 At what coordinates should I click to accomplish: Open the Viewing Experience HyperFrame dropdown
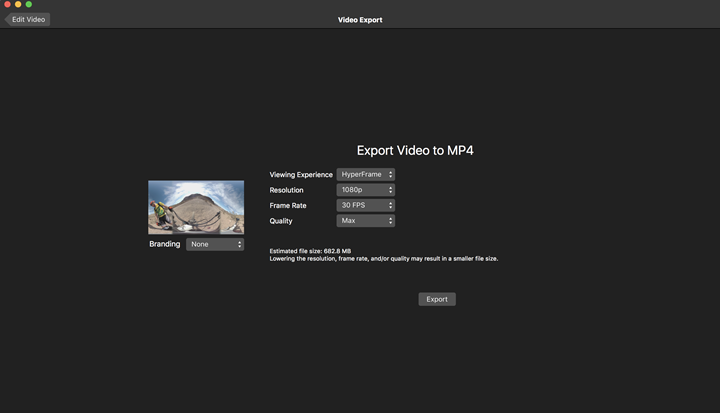point(366,175)
